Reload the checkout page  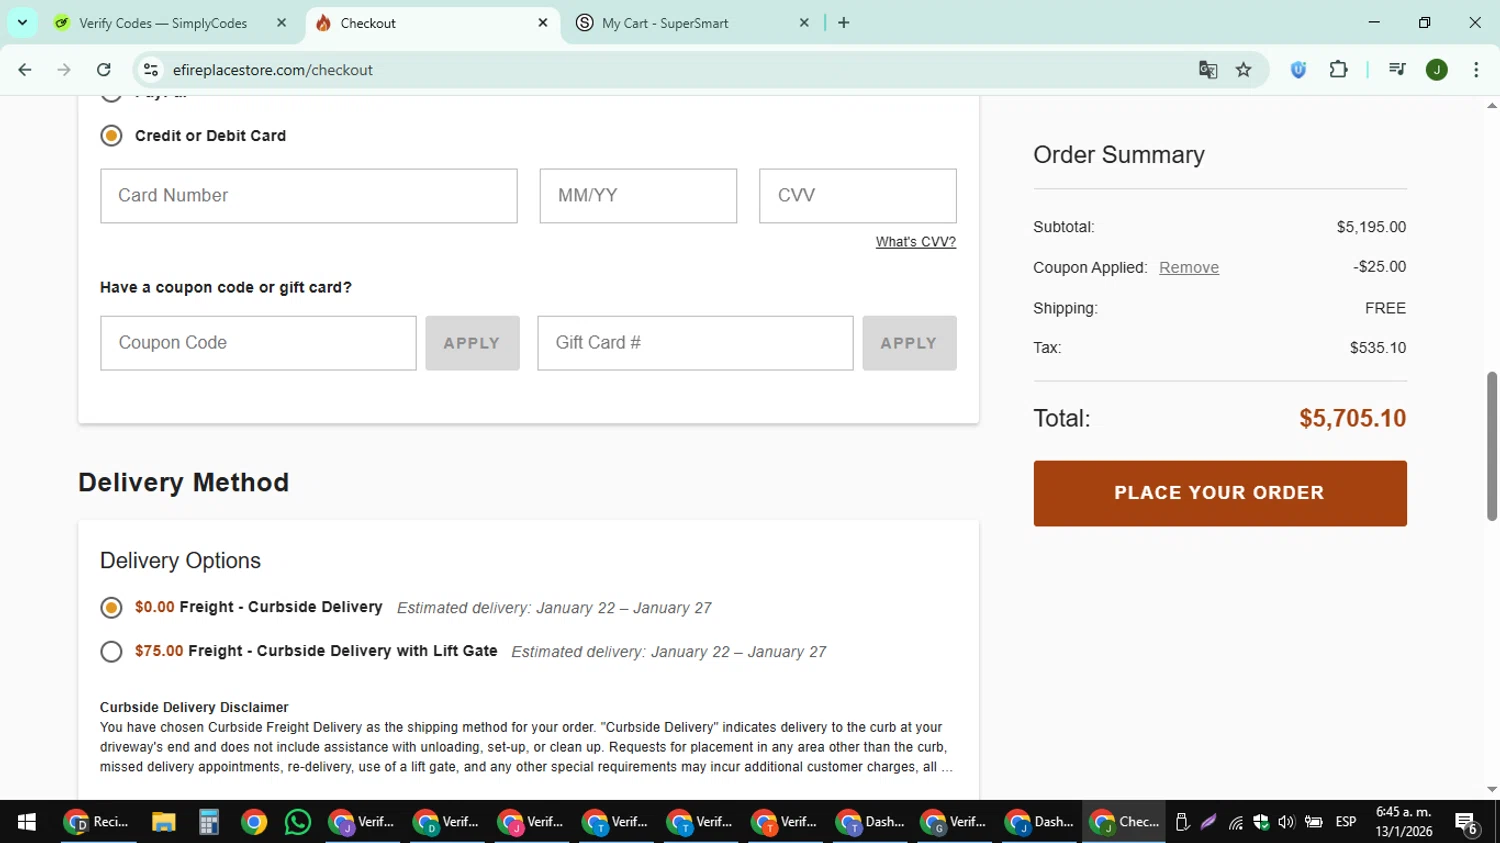(104, 70)
